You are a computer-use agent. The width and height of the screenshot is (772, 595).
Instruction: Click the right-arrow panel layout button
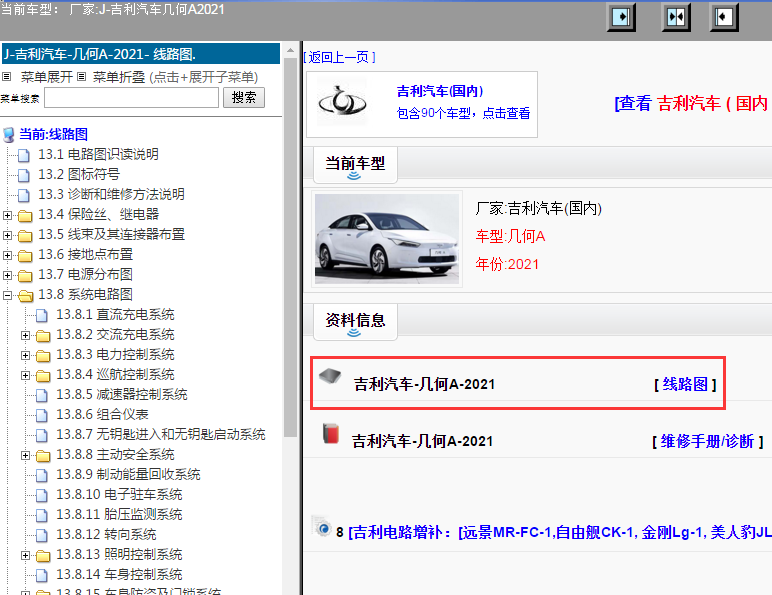(621, 17)
